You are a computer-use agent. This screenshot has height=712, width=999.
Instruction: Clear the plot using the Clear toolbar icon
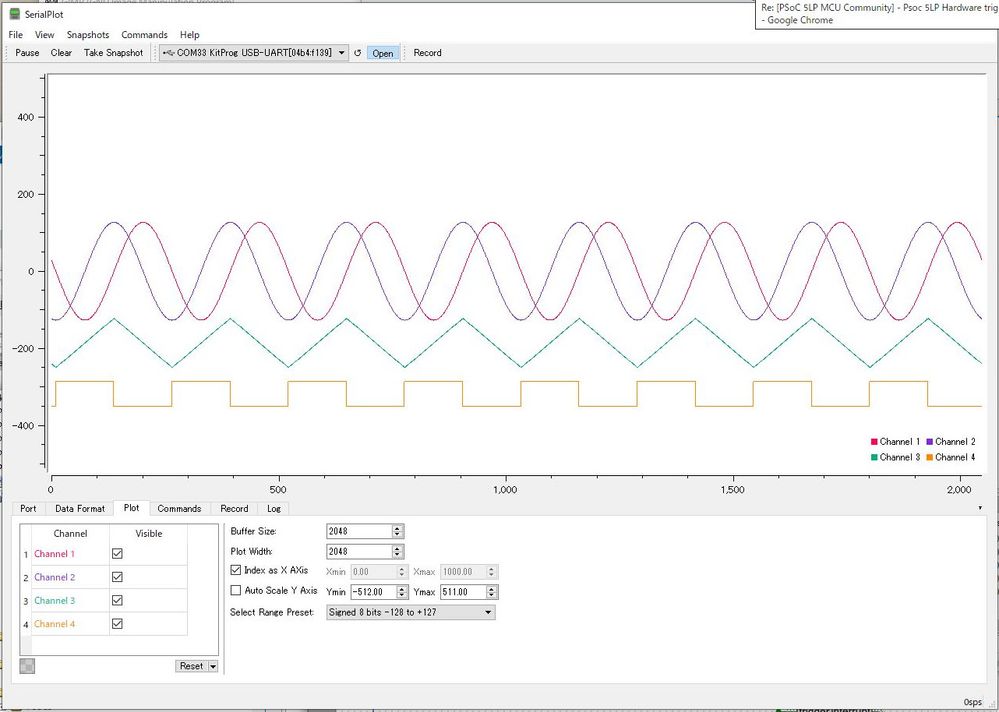point(60,52)
